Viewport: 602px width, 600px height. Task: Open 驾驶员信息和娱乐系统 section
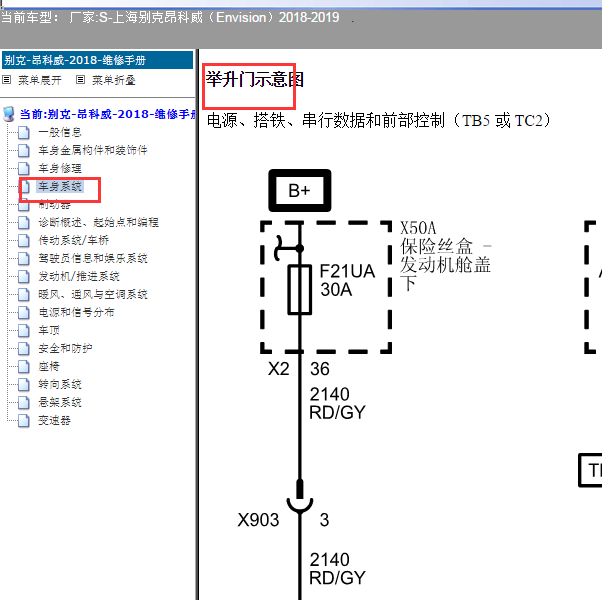93,258
